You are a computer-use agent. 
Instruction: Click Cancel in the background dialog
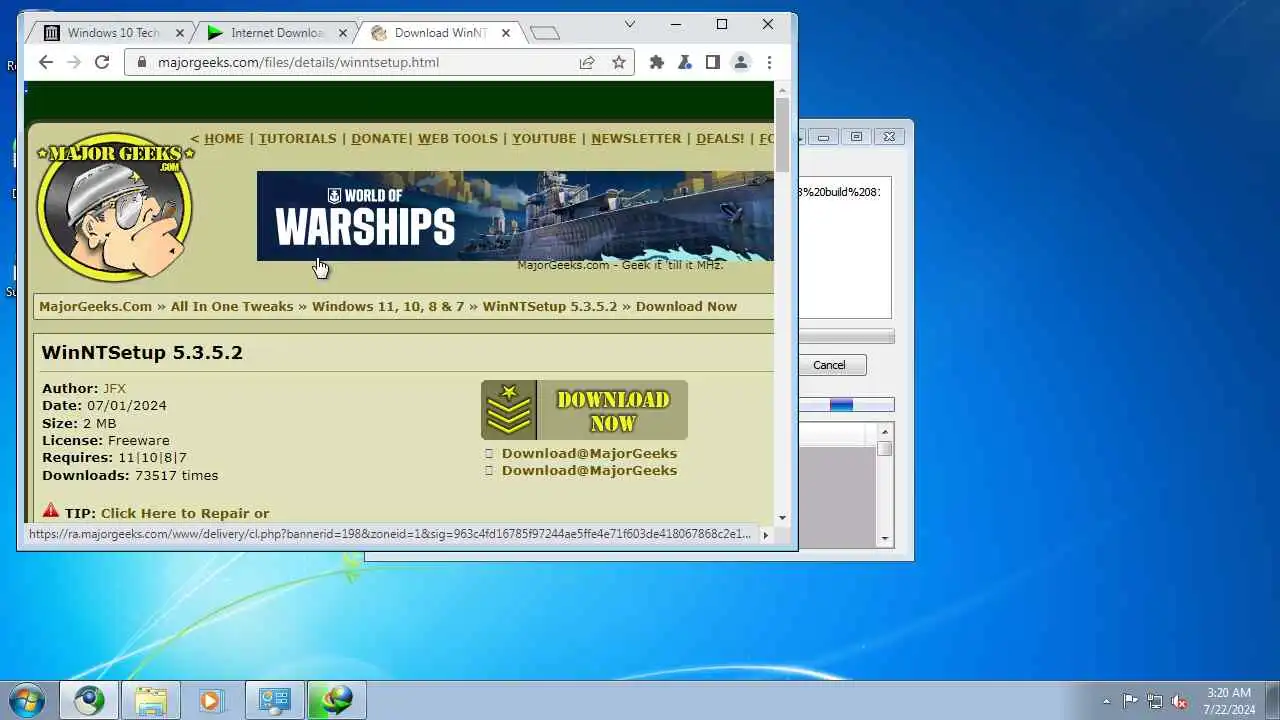pyautogui.click(x=829, y=365)
